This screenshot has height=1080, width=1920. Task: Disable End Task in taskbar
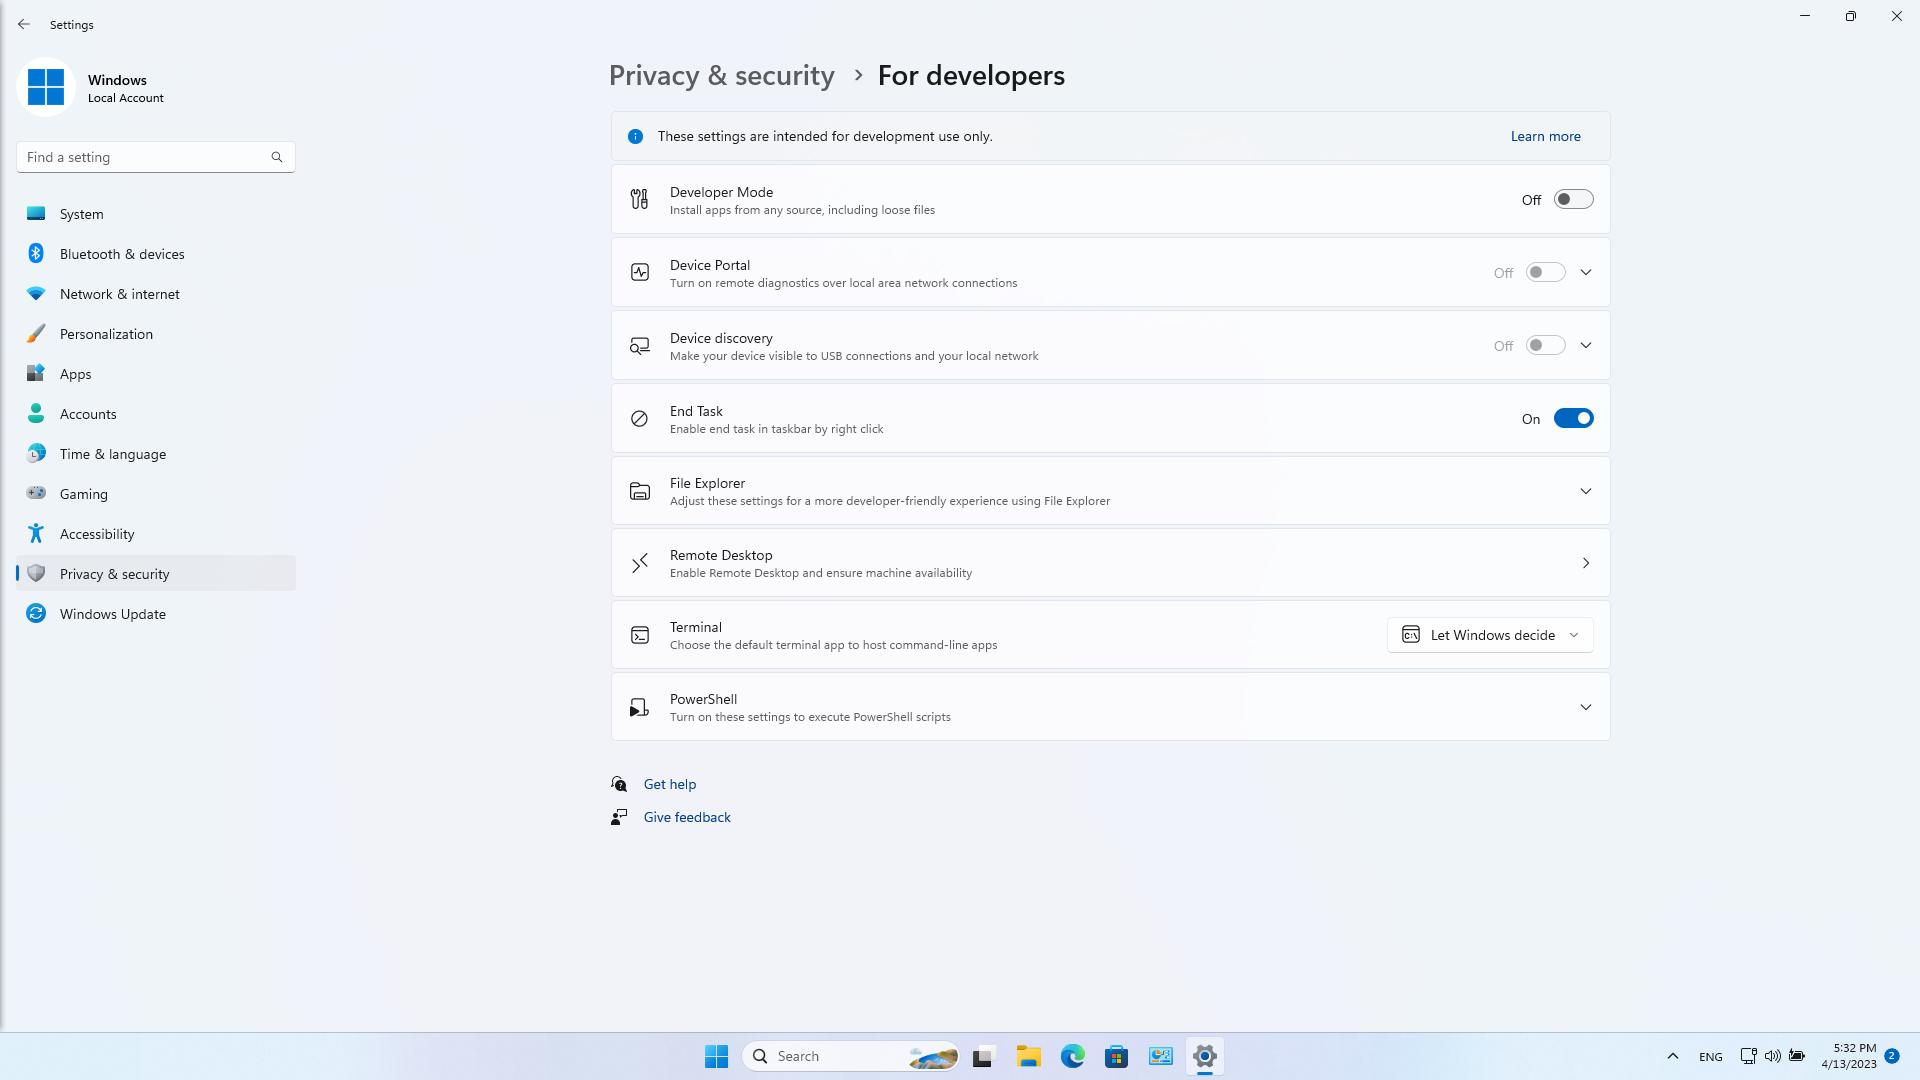click(x=1574, y=418)
